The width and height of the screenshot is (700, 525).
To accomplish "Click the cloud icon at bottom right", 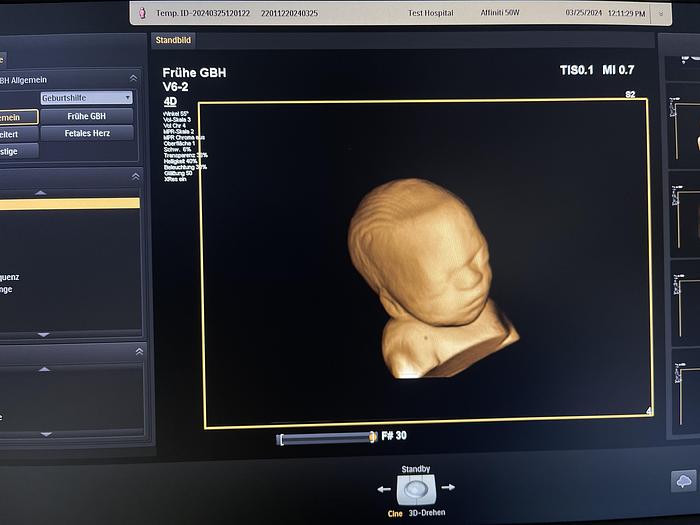I will tap(683, 481).
